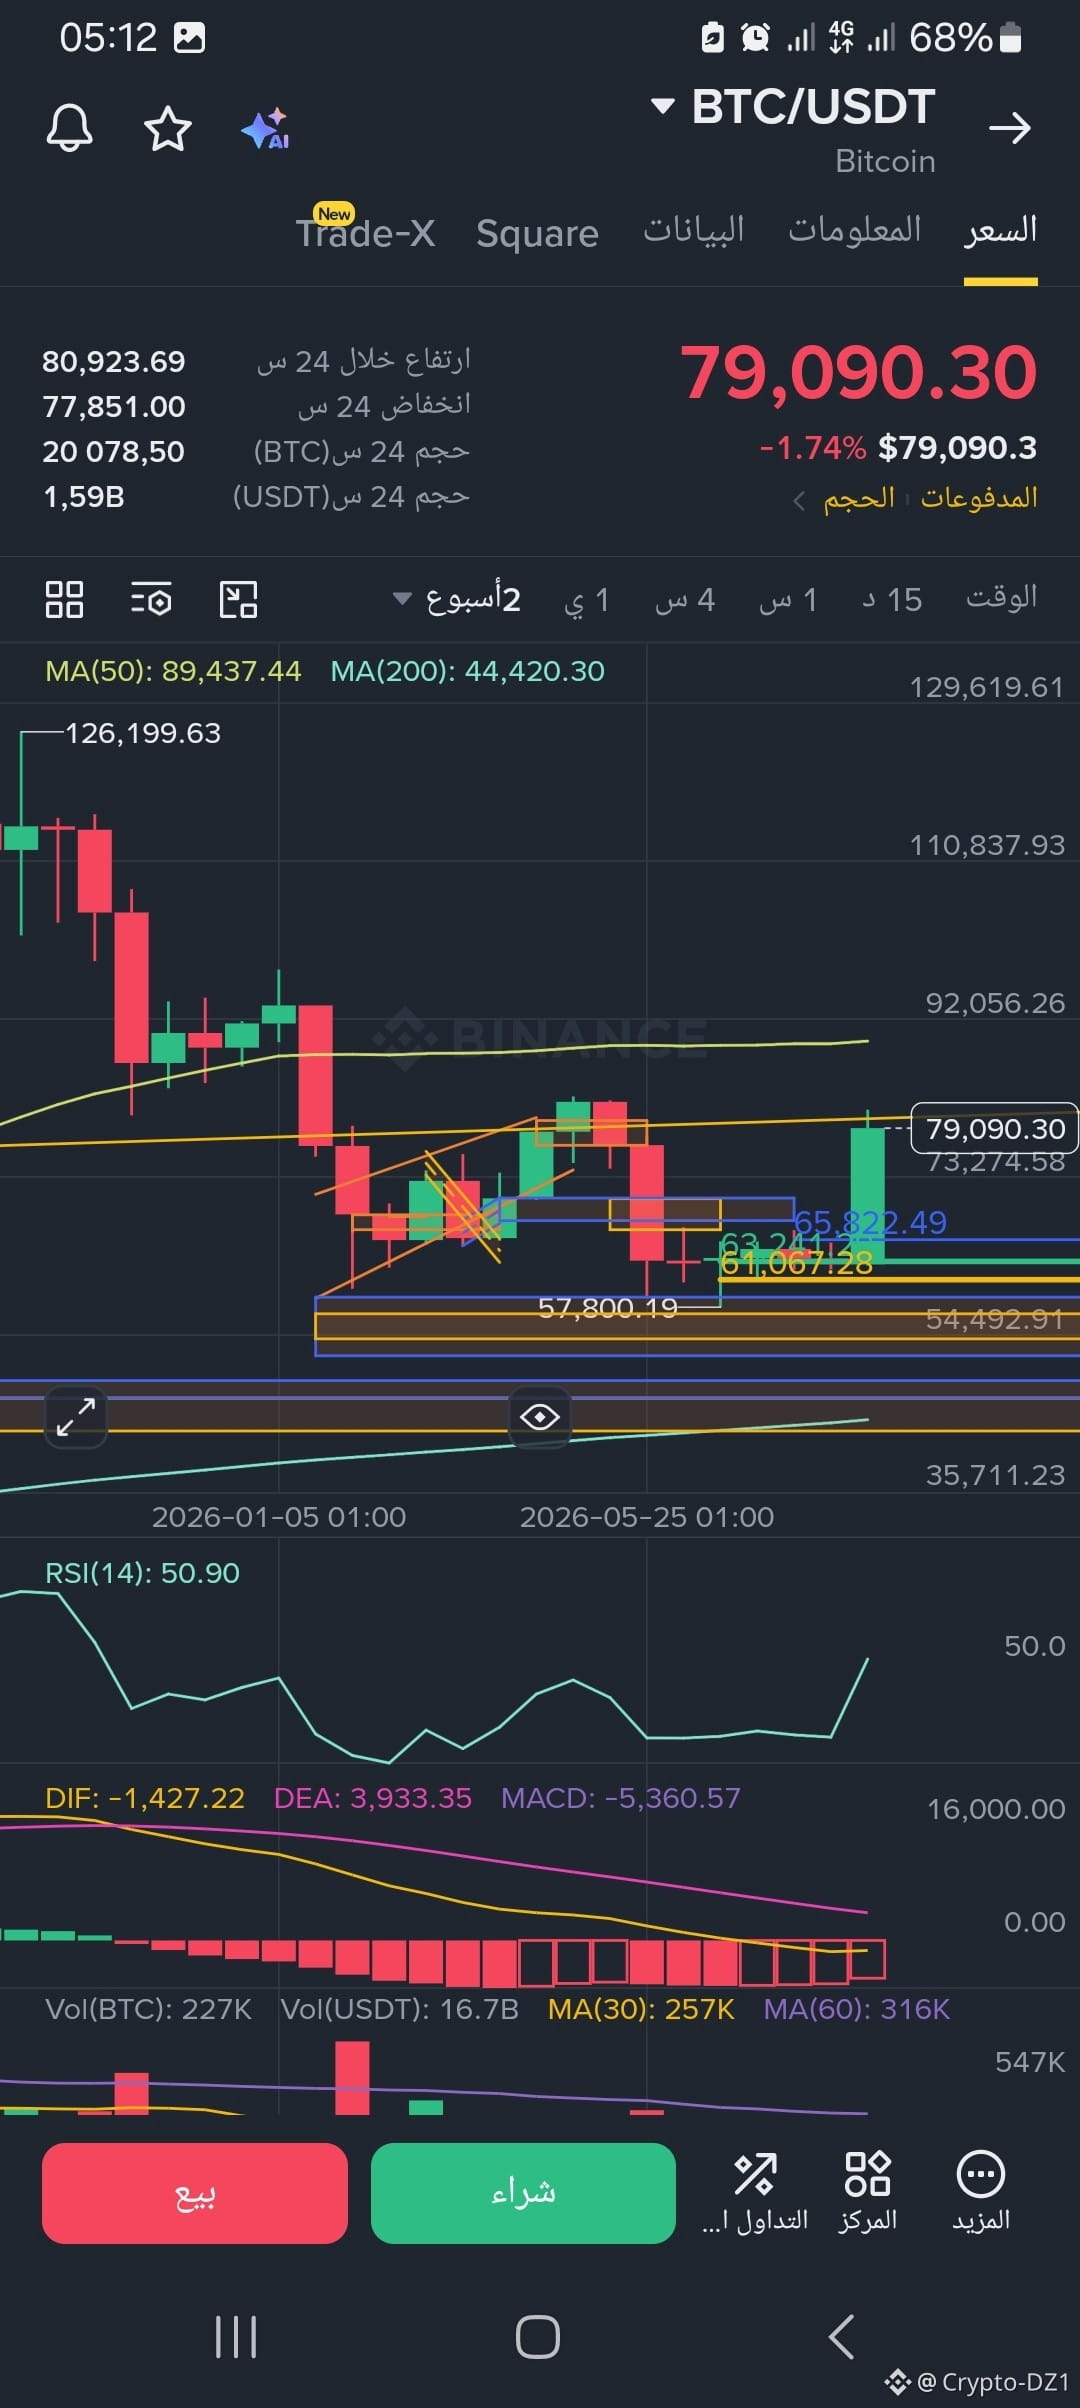Tap the 126,199.63 high price label
This screenshot has width=1080, height=2408.
point(143,733)
